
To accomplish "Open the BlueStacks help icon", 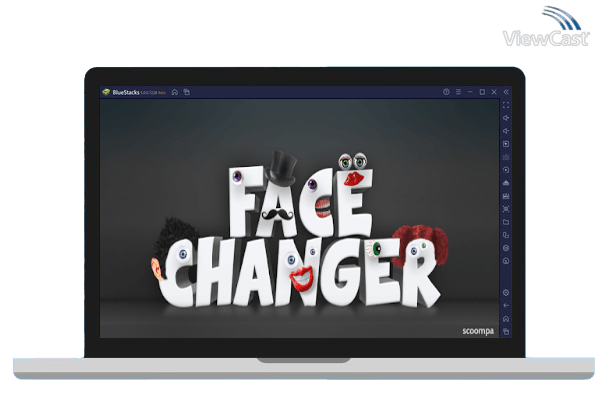I will tap(446, 92).
